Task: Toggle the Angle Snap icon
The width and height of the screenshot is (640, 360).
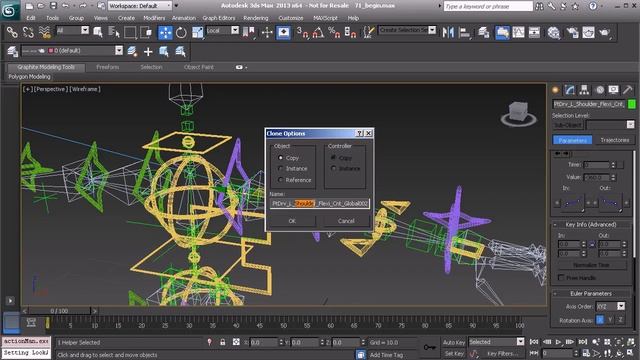Action: tap(318, 32)
